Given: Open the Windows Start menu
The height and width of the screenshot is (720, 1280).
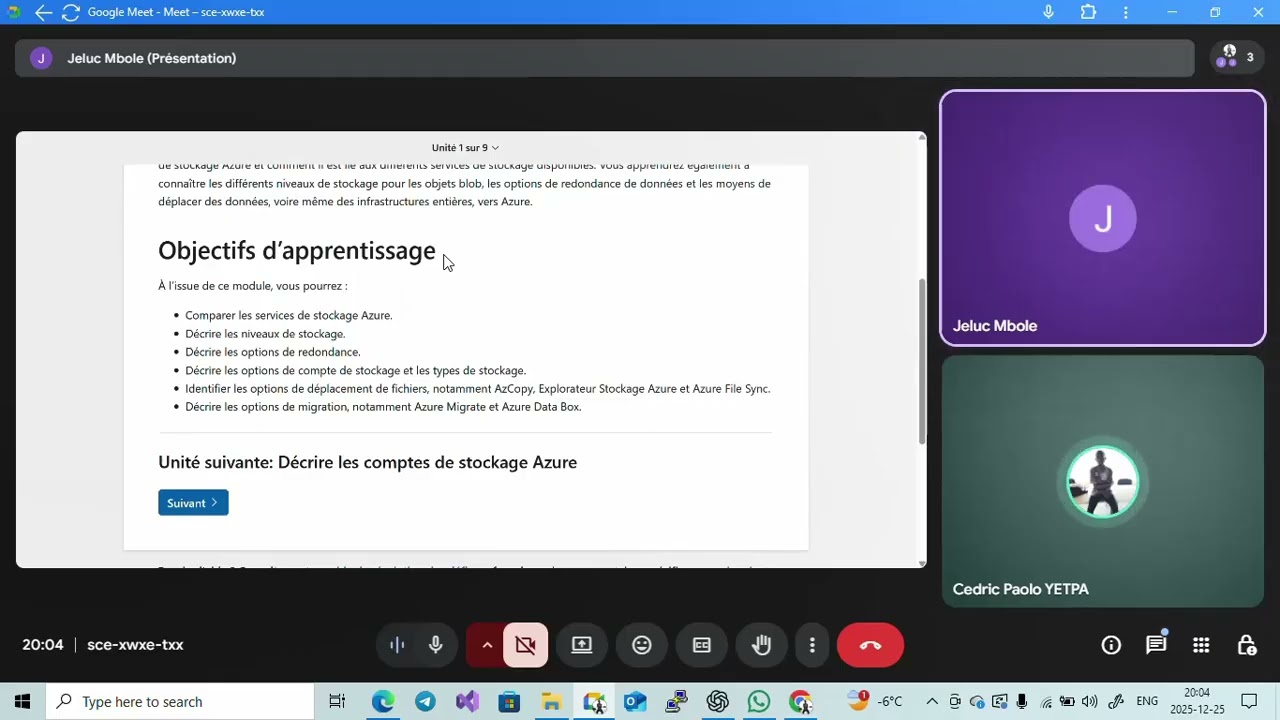Looking at the screenshot, I should (22, 701).
